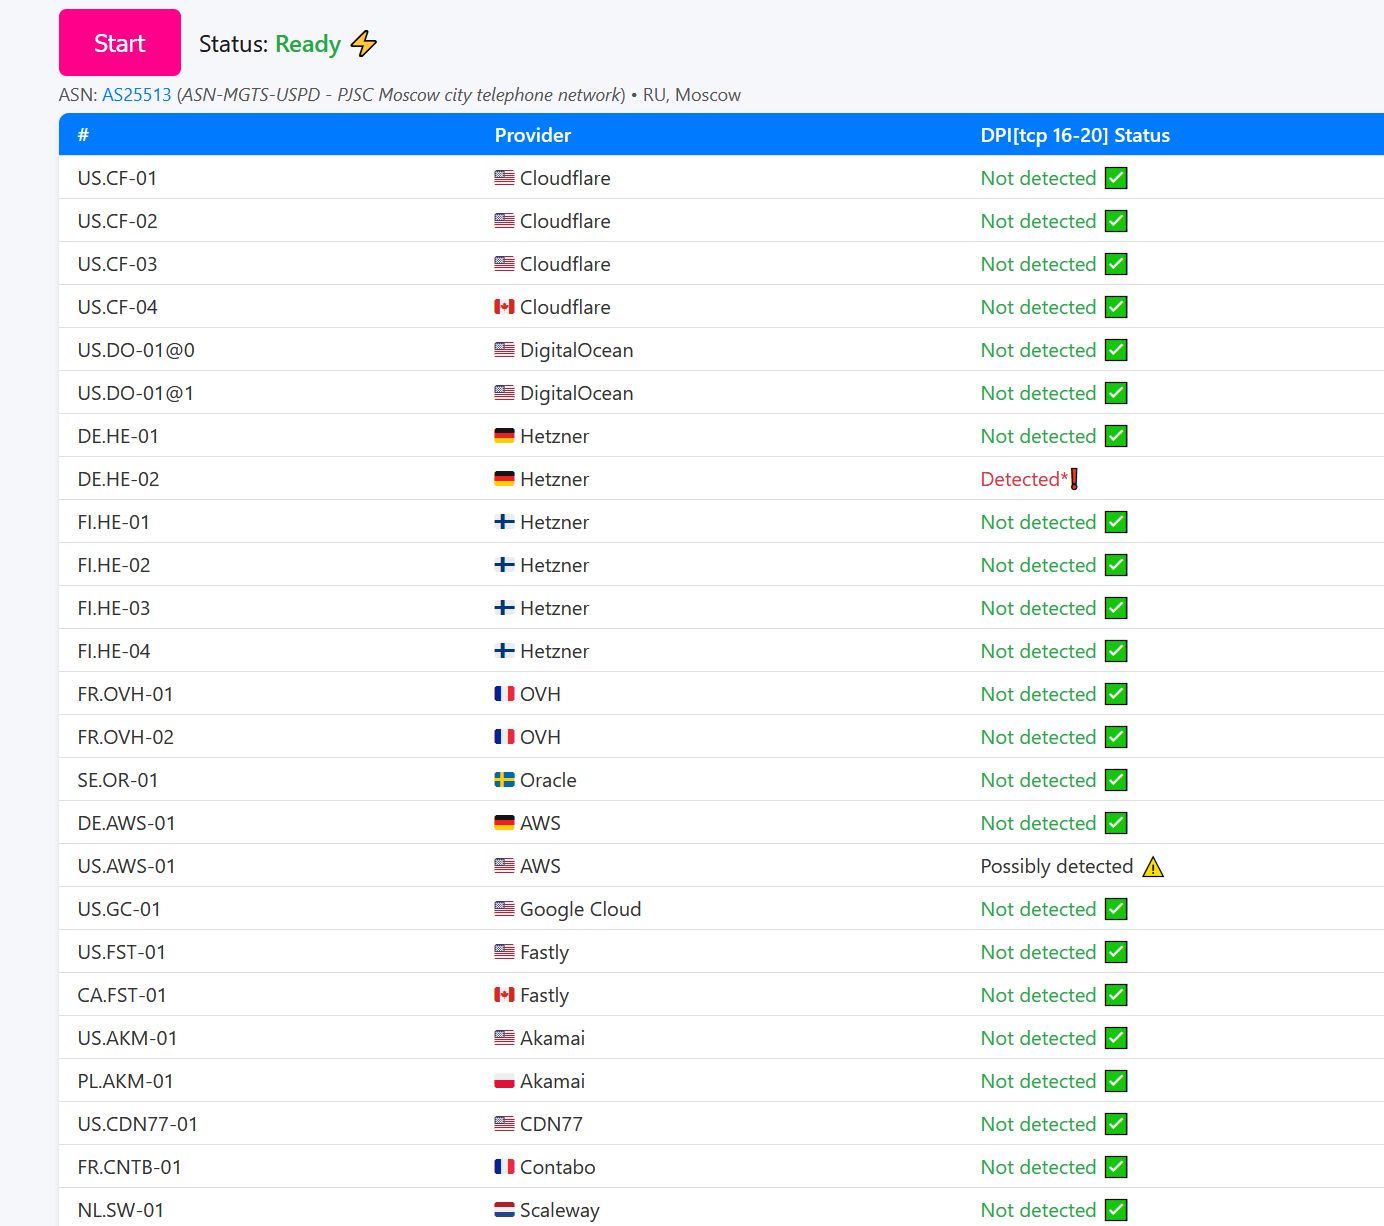
Task: Click the green 'Ready' status text
Action: pos(308,44)
